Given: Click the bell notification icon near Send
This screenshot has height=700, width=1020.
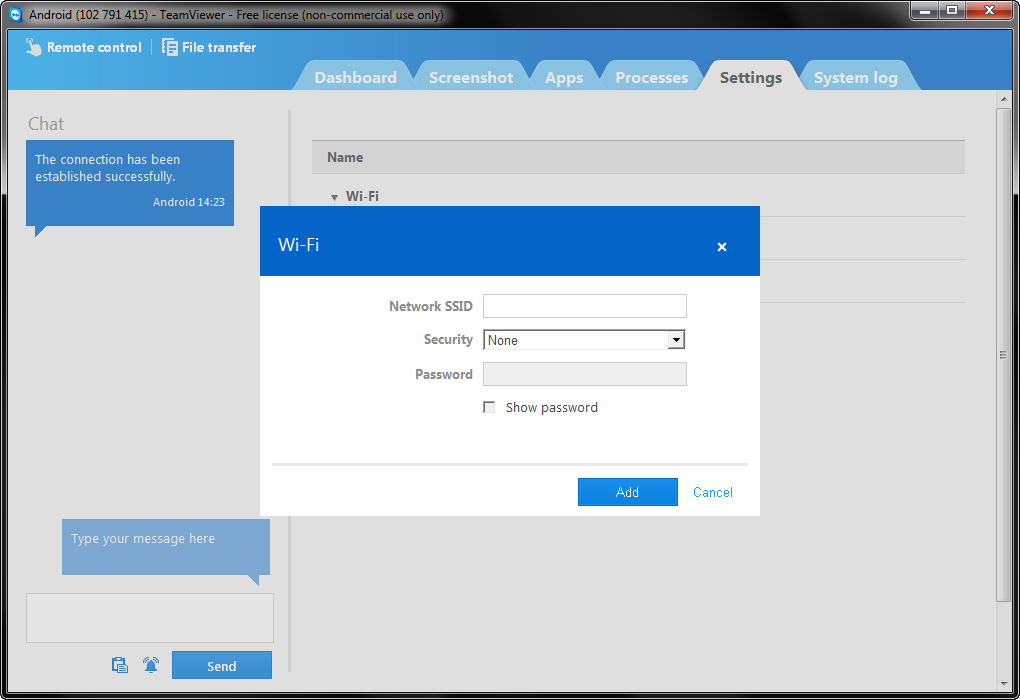Looking at the screenshot, I should pyautogui.click(x=150, y=664).
